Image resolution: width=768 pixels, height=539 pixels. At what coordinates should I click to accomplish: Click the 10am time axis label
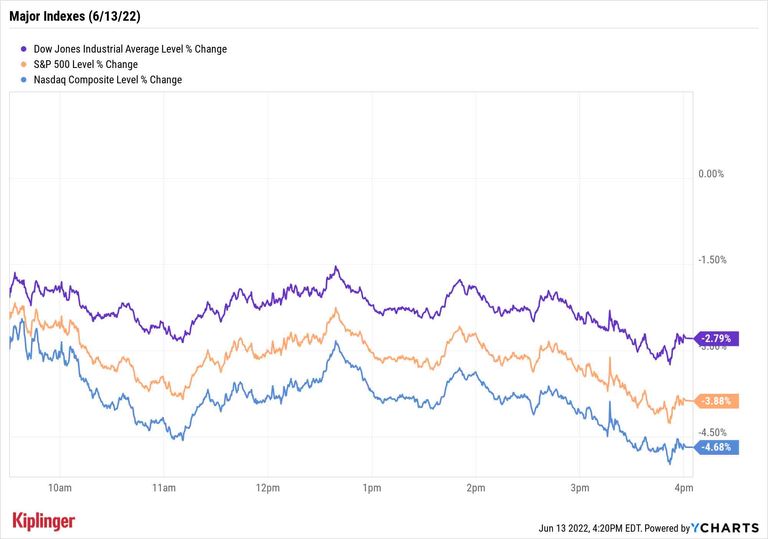point(60,488)
